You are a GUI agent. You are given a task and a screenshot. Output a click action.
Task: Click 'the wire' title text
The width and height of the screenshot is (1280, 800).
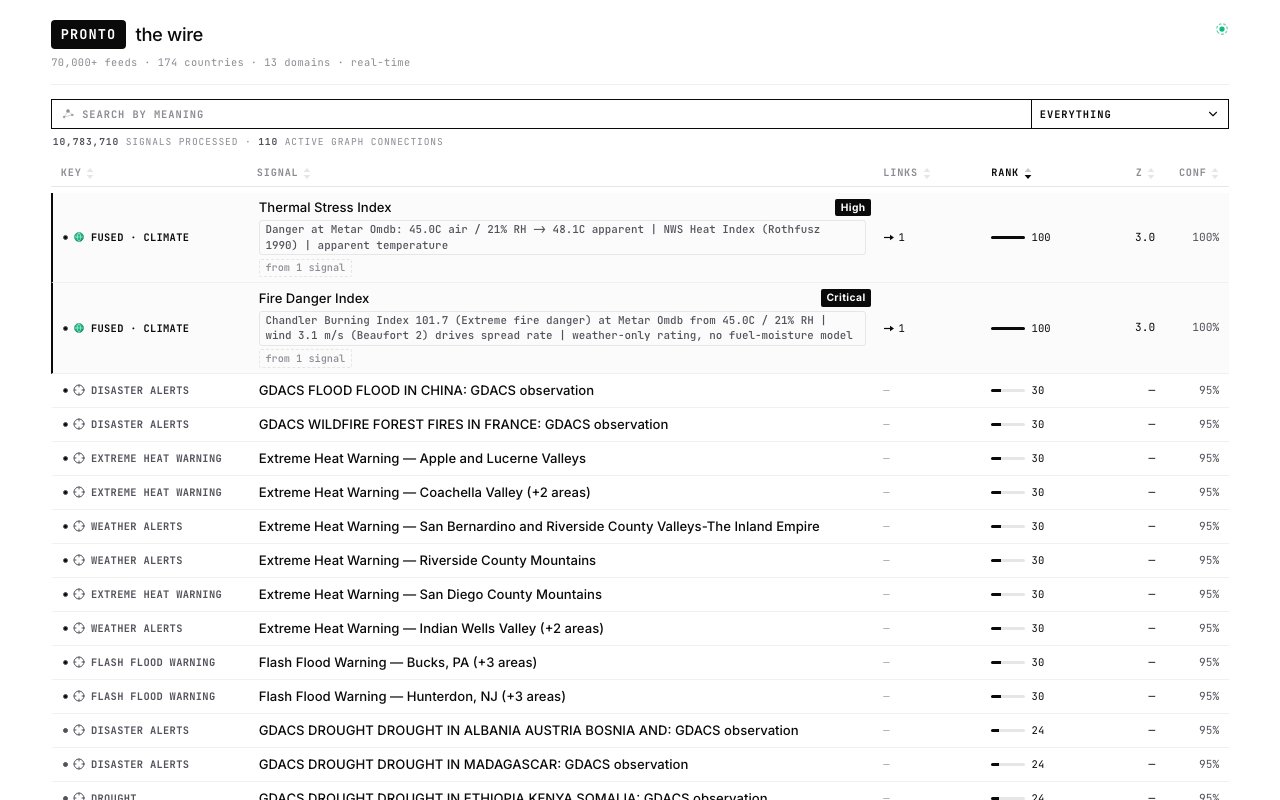(169, 35)
